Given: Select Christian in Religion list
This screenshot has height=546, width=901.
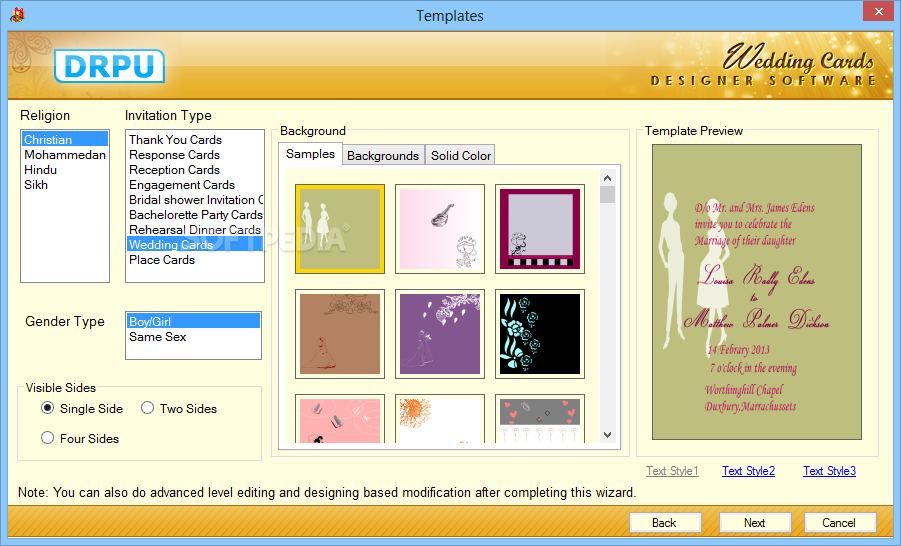Looking at the screenshot, I should click(x=65, y=140).
